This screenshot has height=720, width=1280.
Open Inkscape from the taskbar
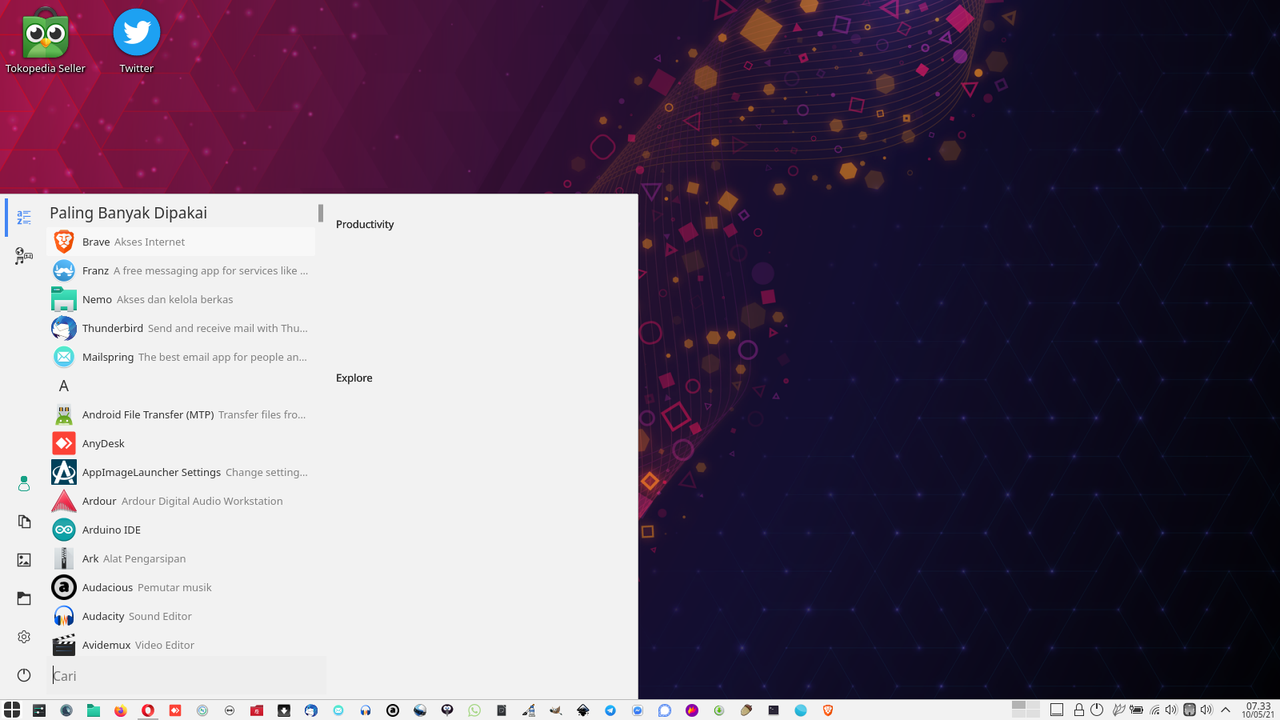583,710
